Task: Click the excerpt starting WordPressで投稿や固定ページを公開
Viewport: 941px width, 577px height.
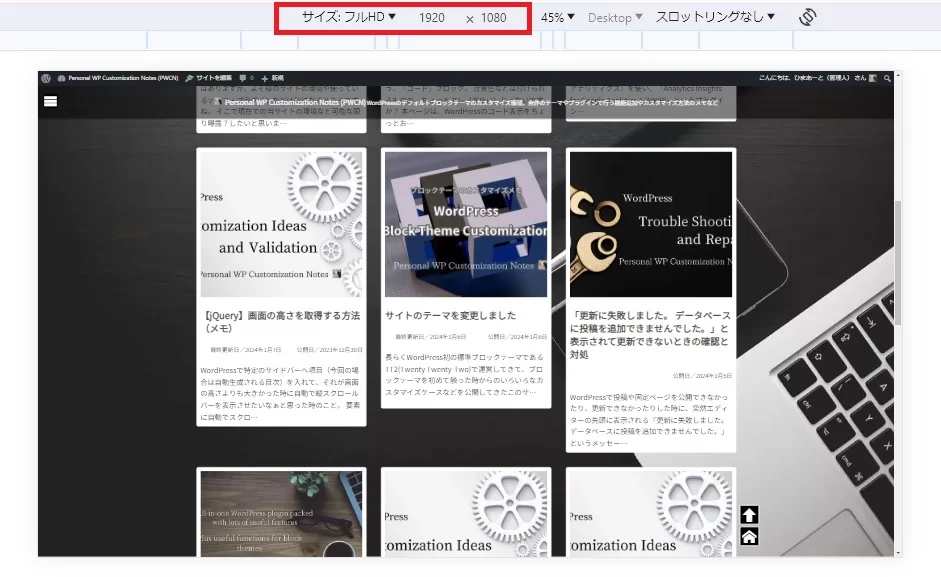Action: [649, 420]
